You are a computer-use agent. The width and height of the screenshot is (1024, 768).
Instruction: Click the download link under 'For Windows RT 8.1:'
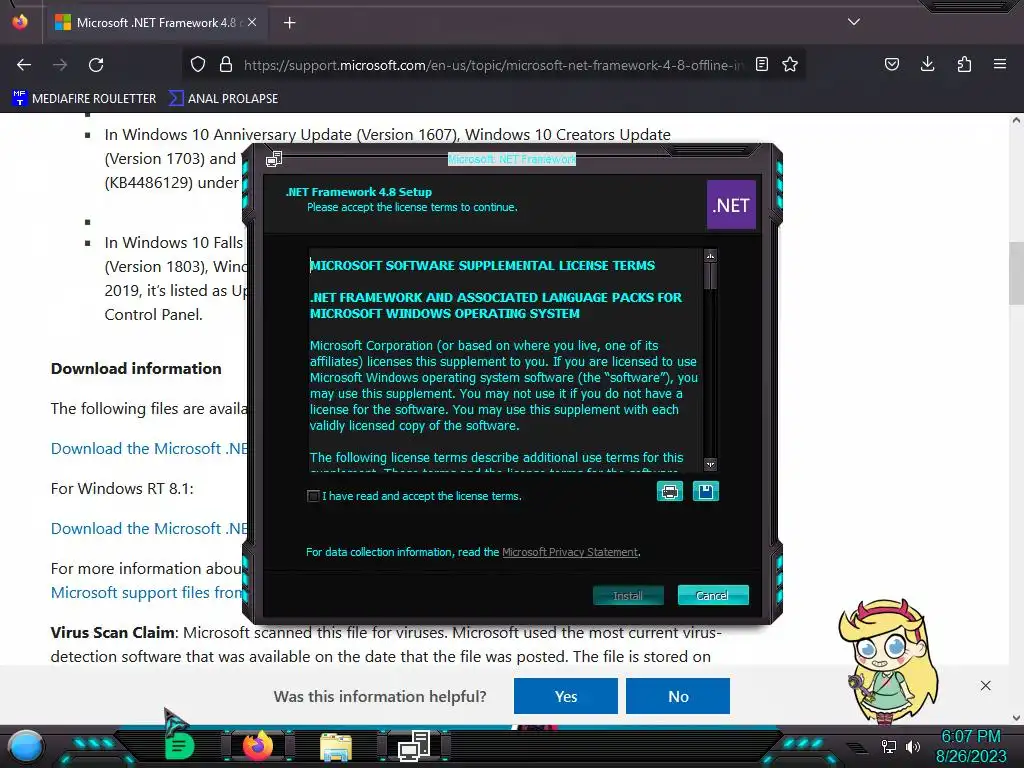(x=149, y=528)
